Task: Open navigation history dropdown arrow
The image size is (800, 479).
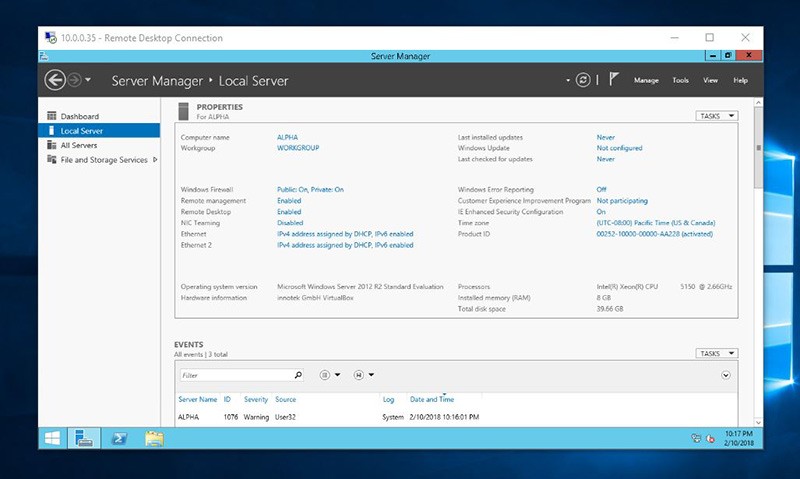Action: tap(88, 80)
